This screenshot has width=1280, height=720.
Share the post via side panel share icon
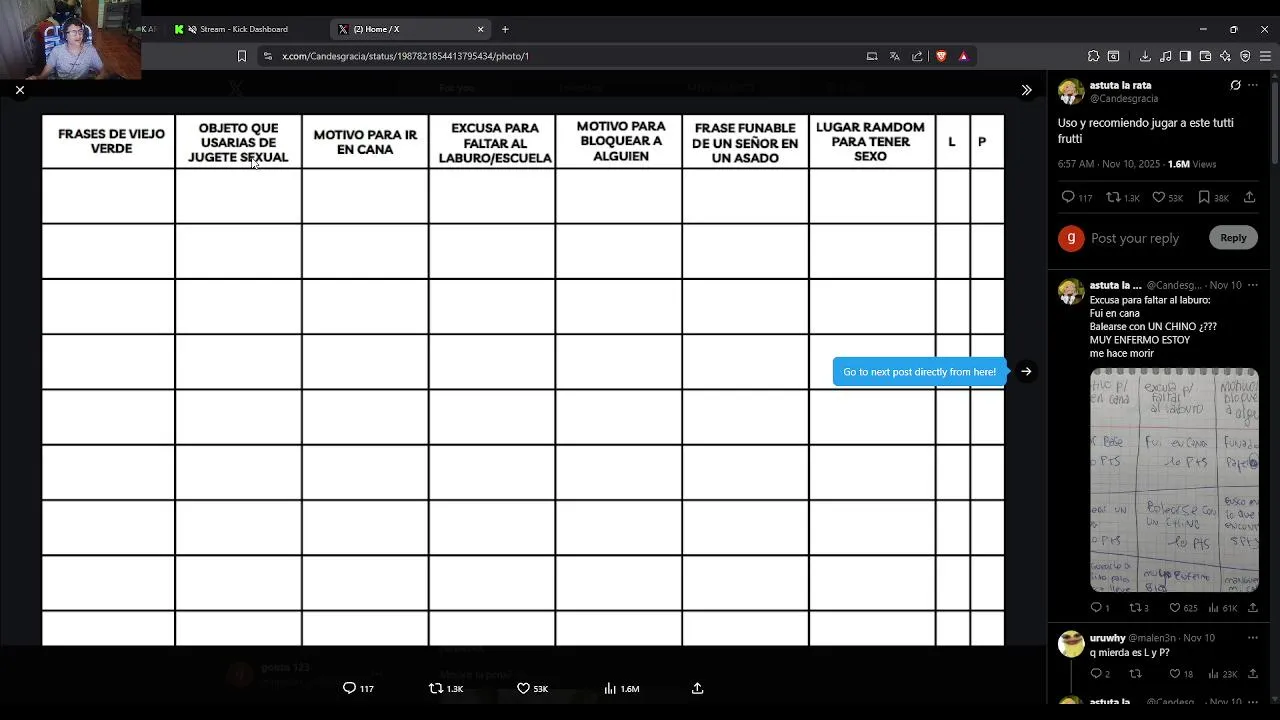(x=1250, y=198)
